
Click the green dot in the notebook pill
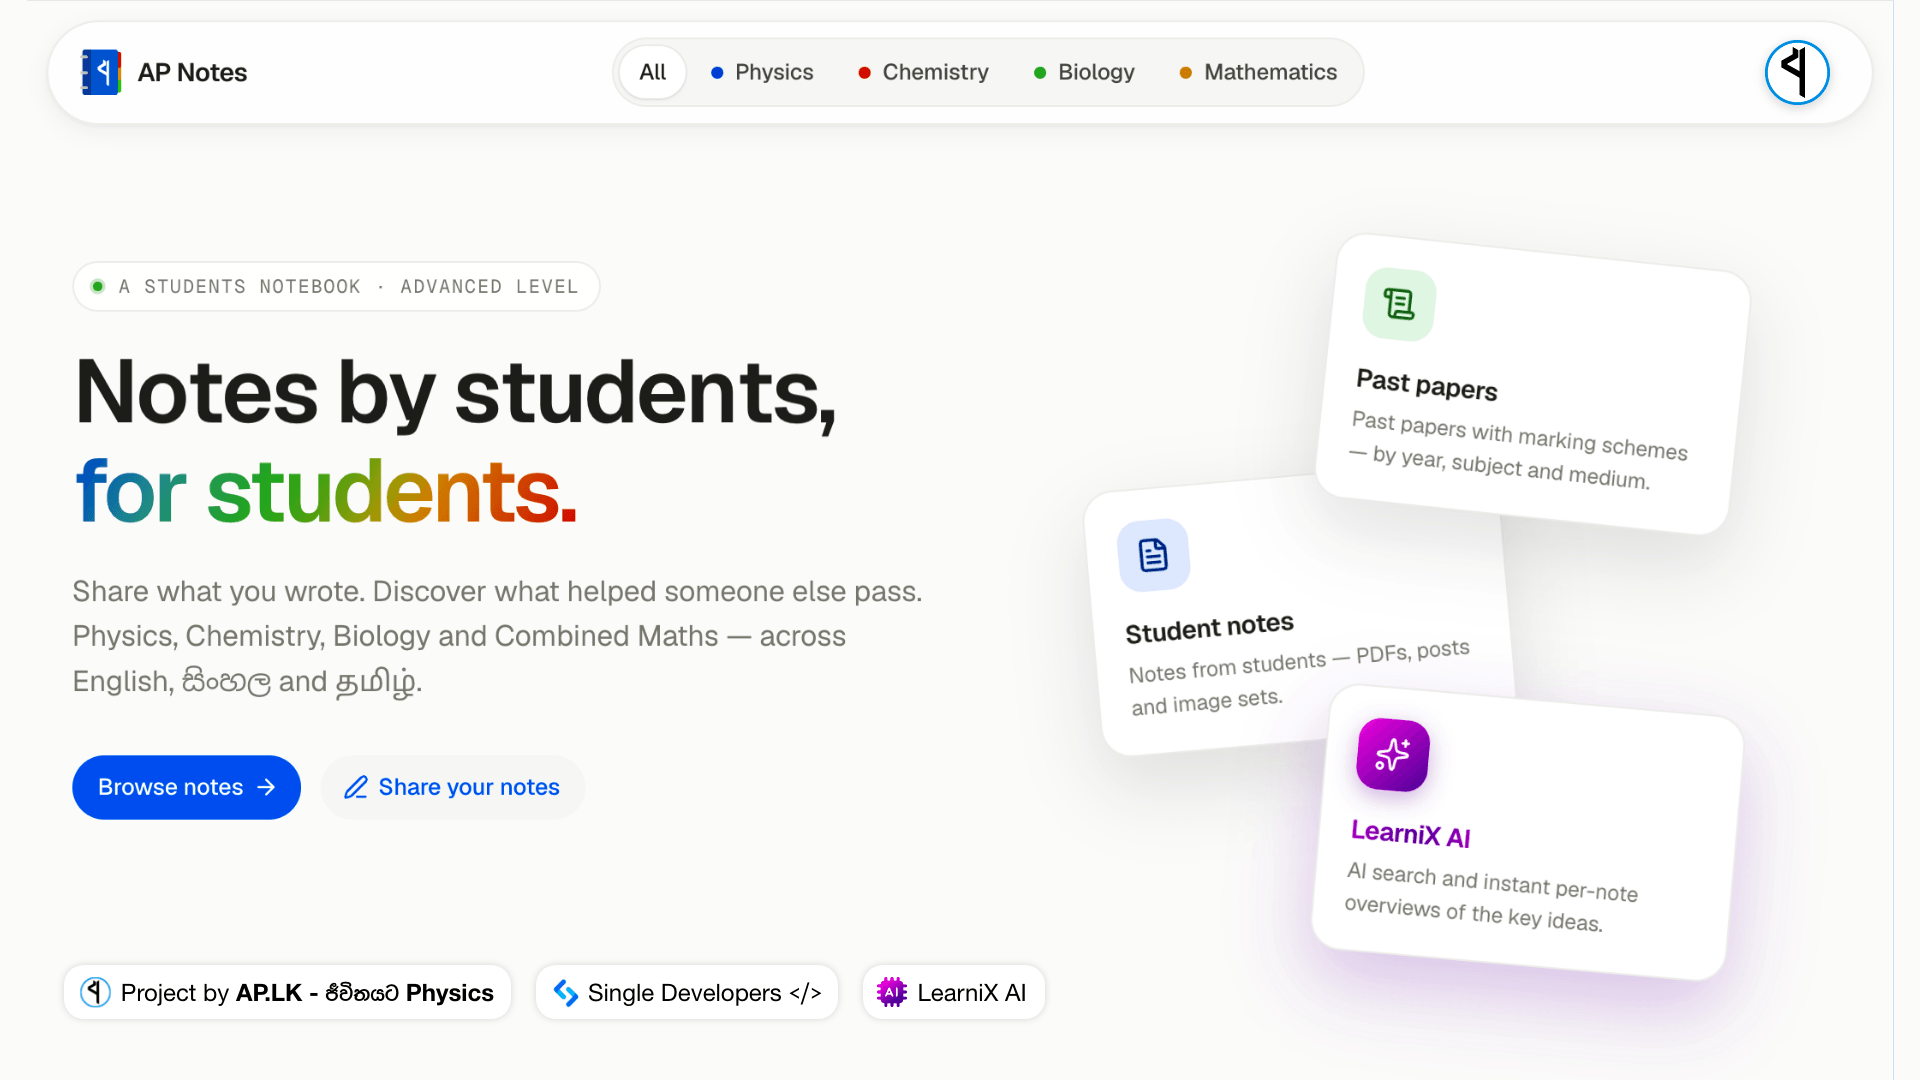(98, 287)
